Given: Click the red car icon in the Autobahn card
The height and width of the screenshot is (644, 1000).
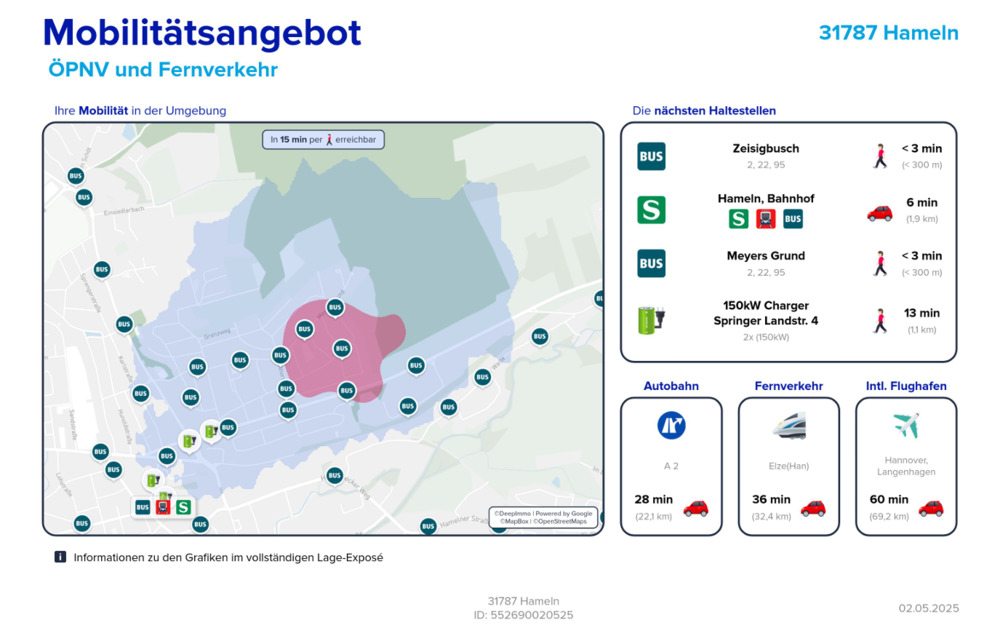Looking at the screenshot, I should point(695,508).
